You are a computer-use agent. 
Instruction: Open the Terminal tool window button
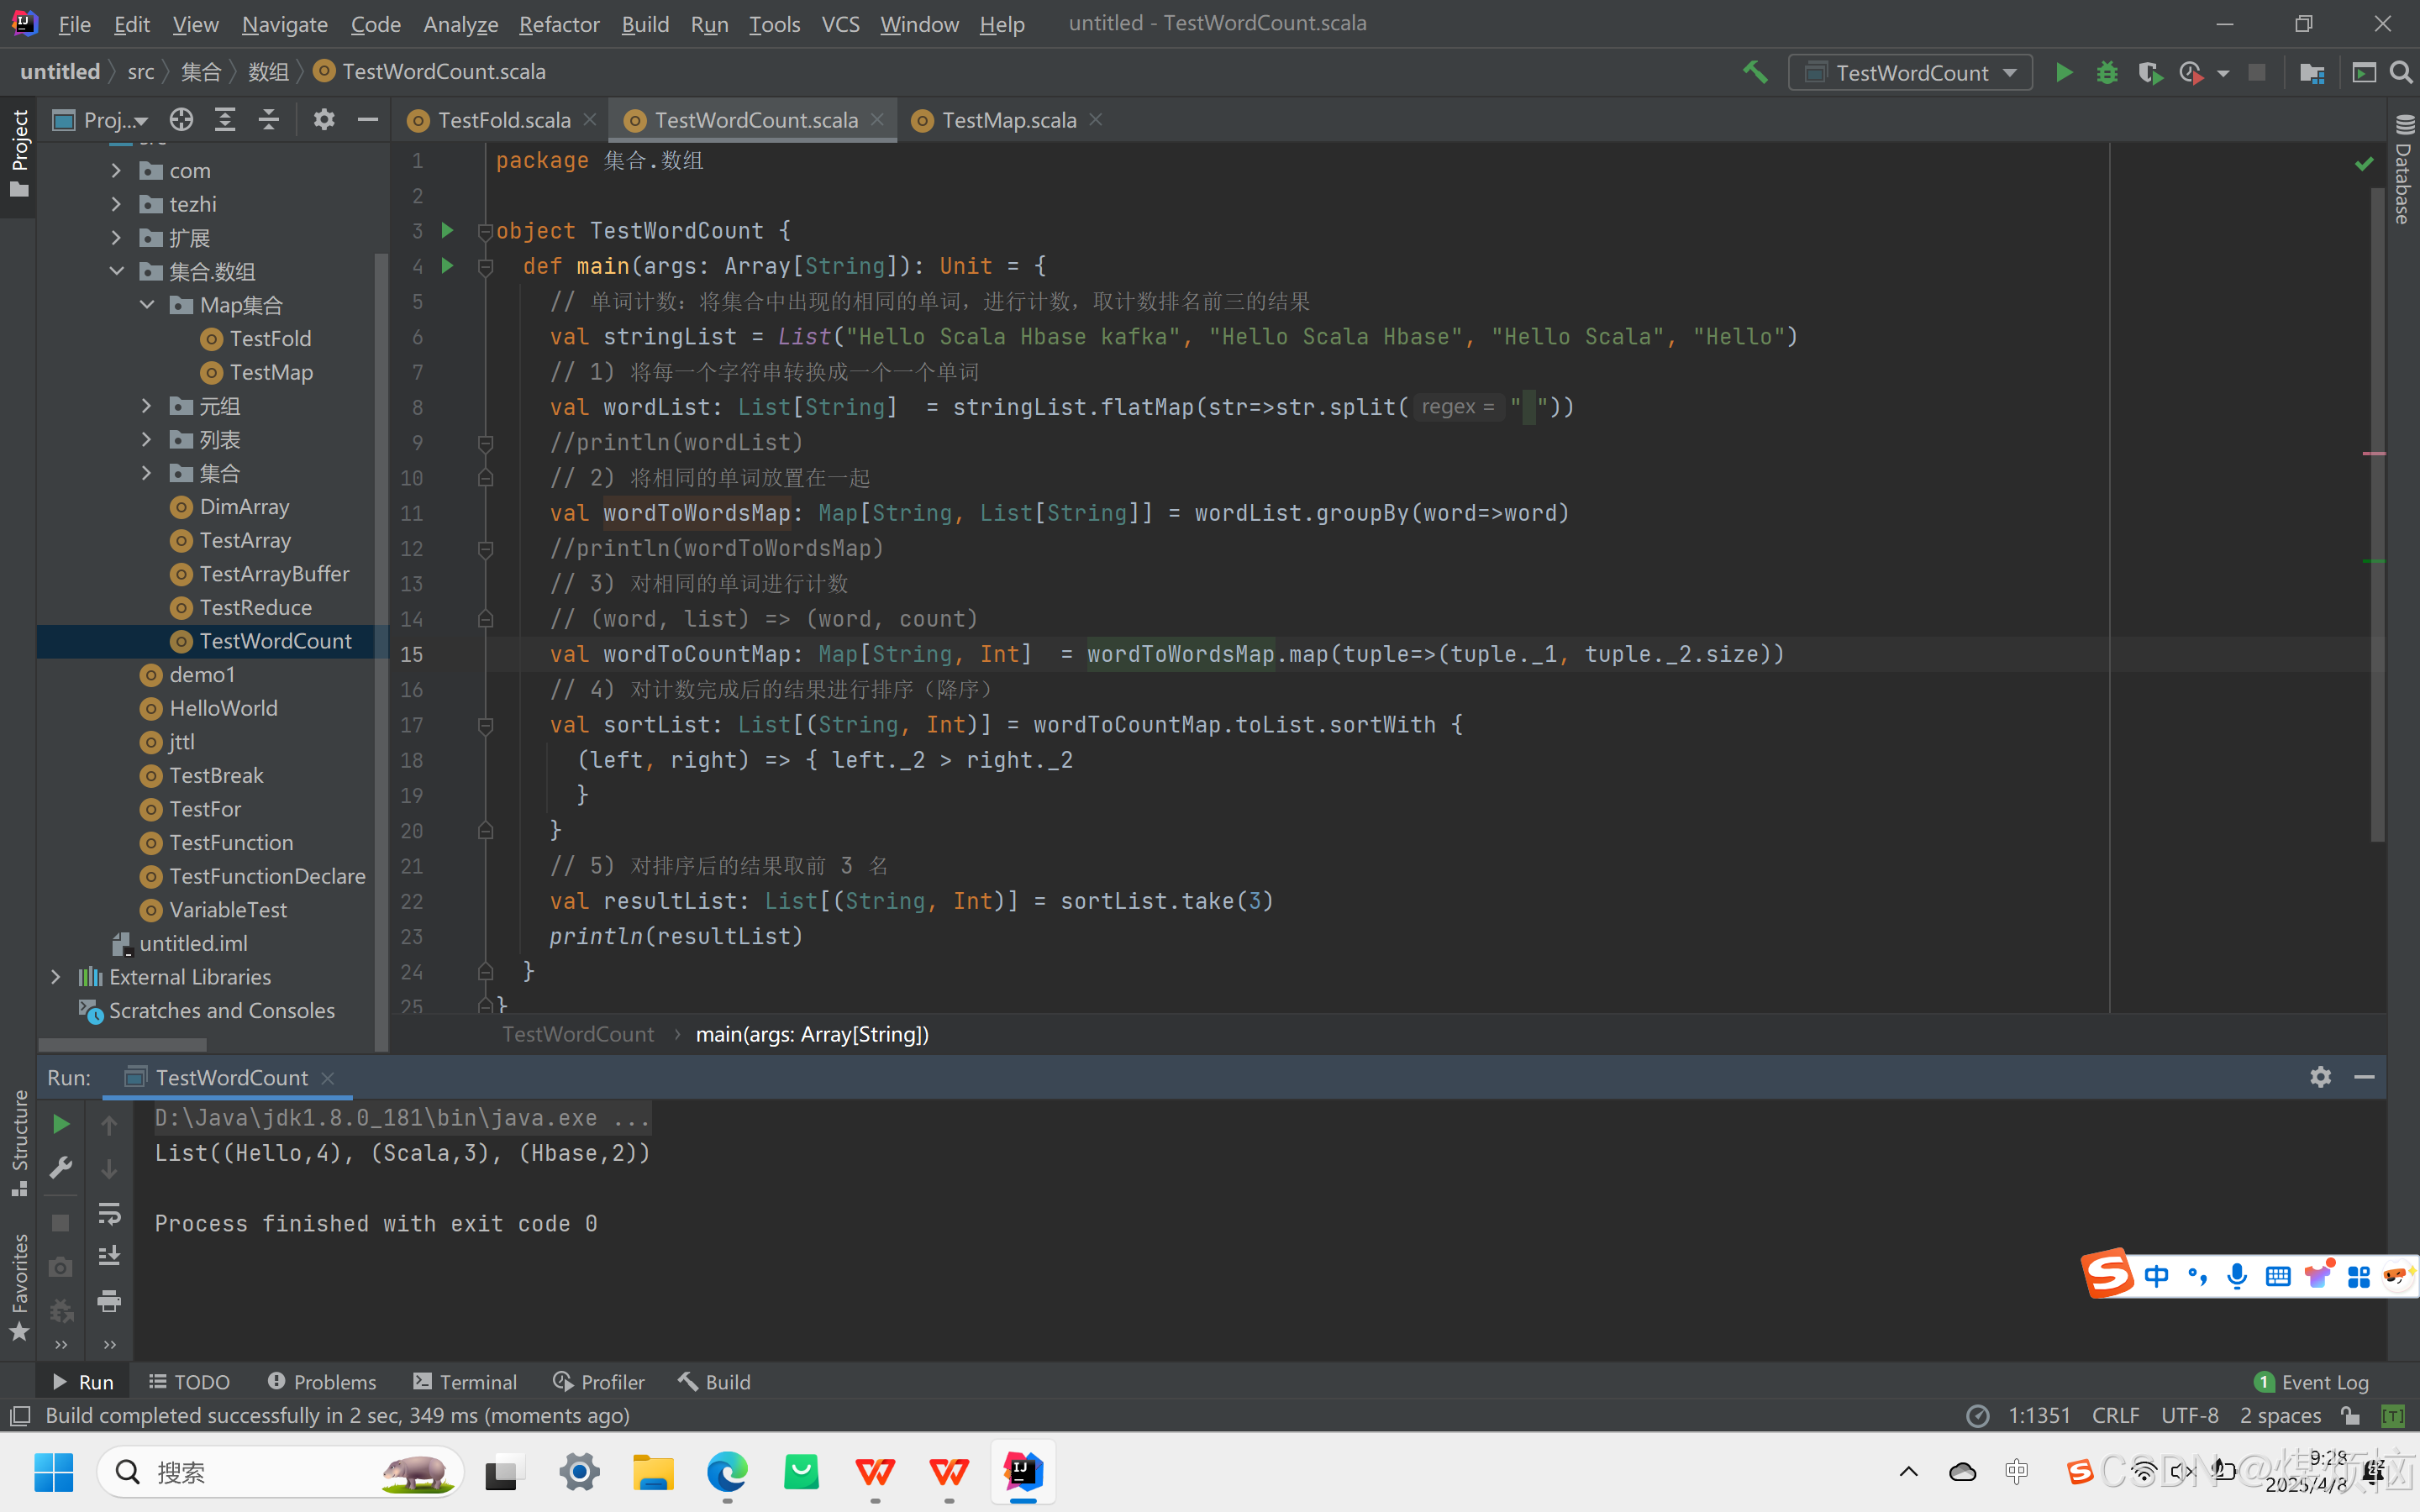(465, 1382)
